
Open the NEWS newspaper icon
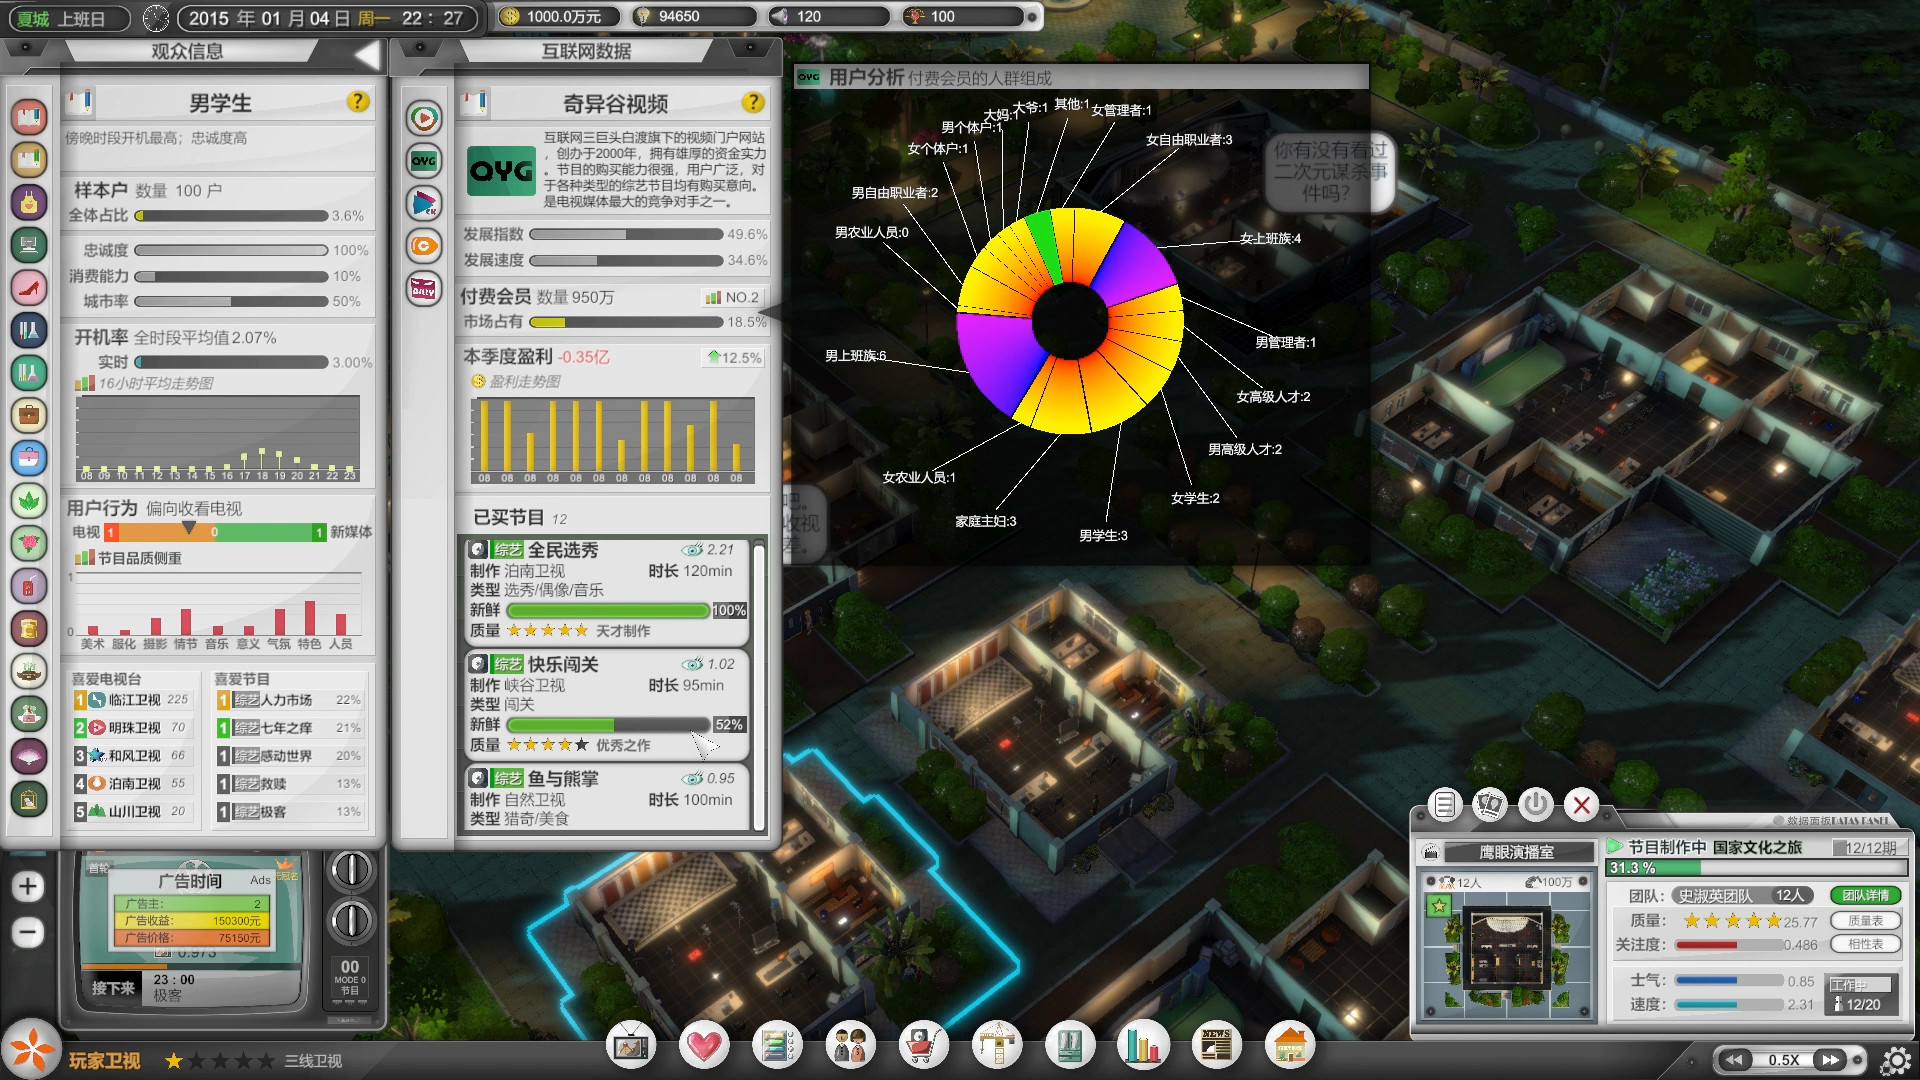coord(1216,1046)
